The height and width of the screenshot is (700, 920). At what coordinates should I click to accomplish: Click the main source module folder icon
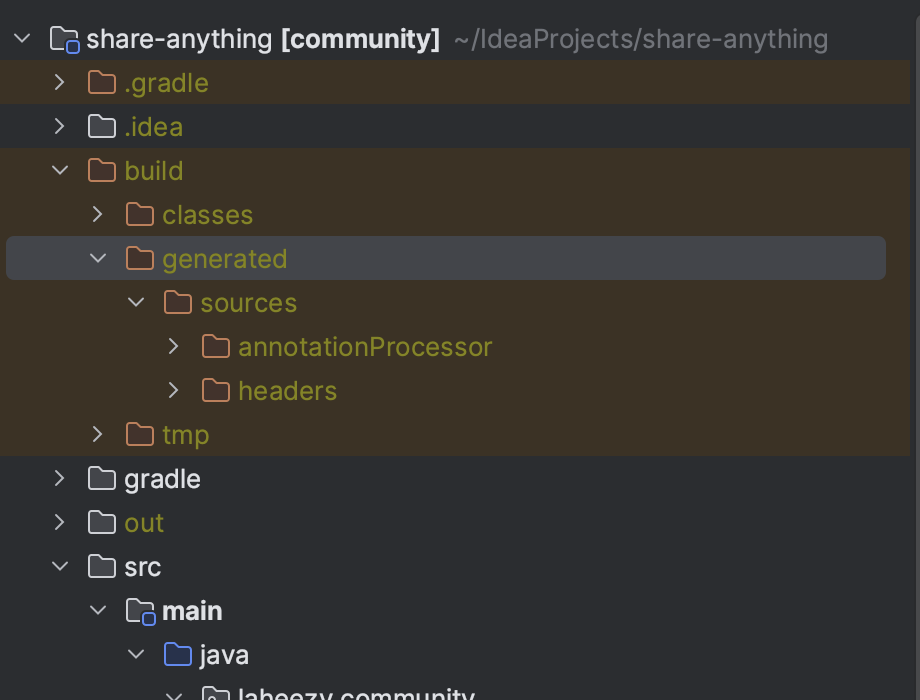coord(140,611)
